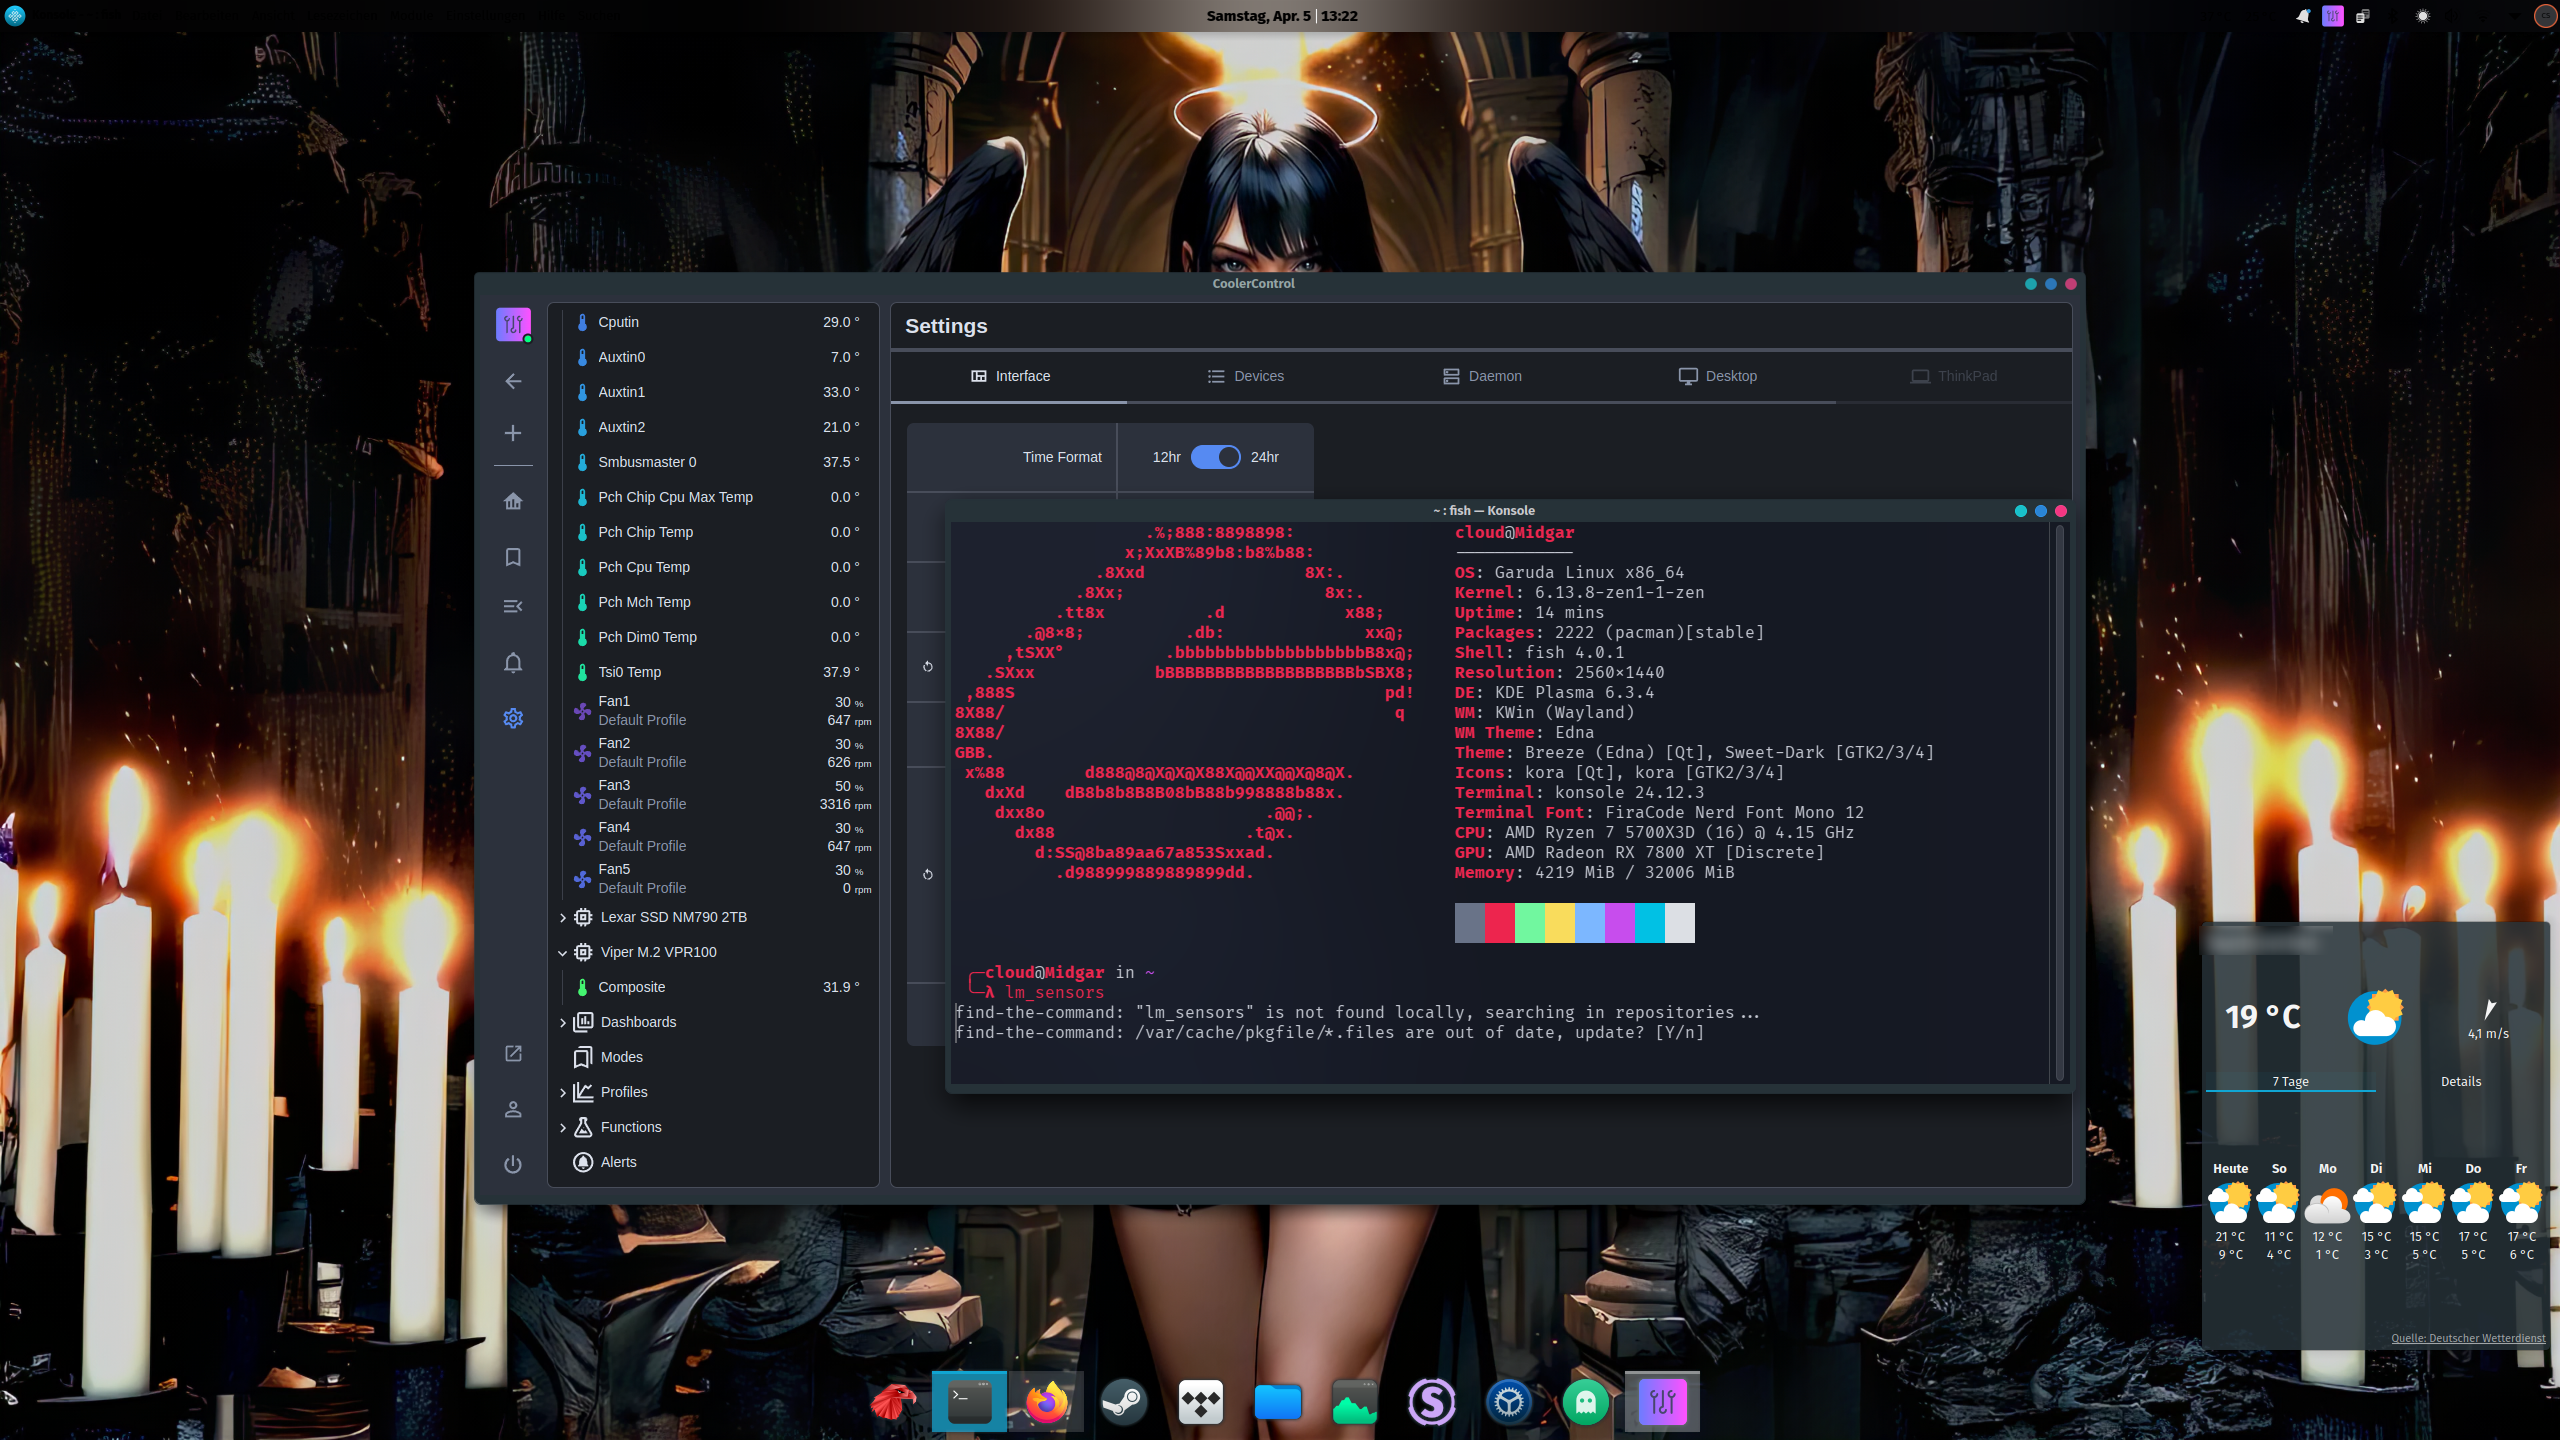The width and height of the screenshot is (2560, 1440).
Task: Click the settings gear sidebar icon
Action: (513, 718)
